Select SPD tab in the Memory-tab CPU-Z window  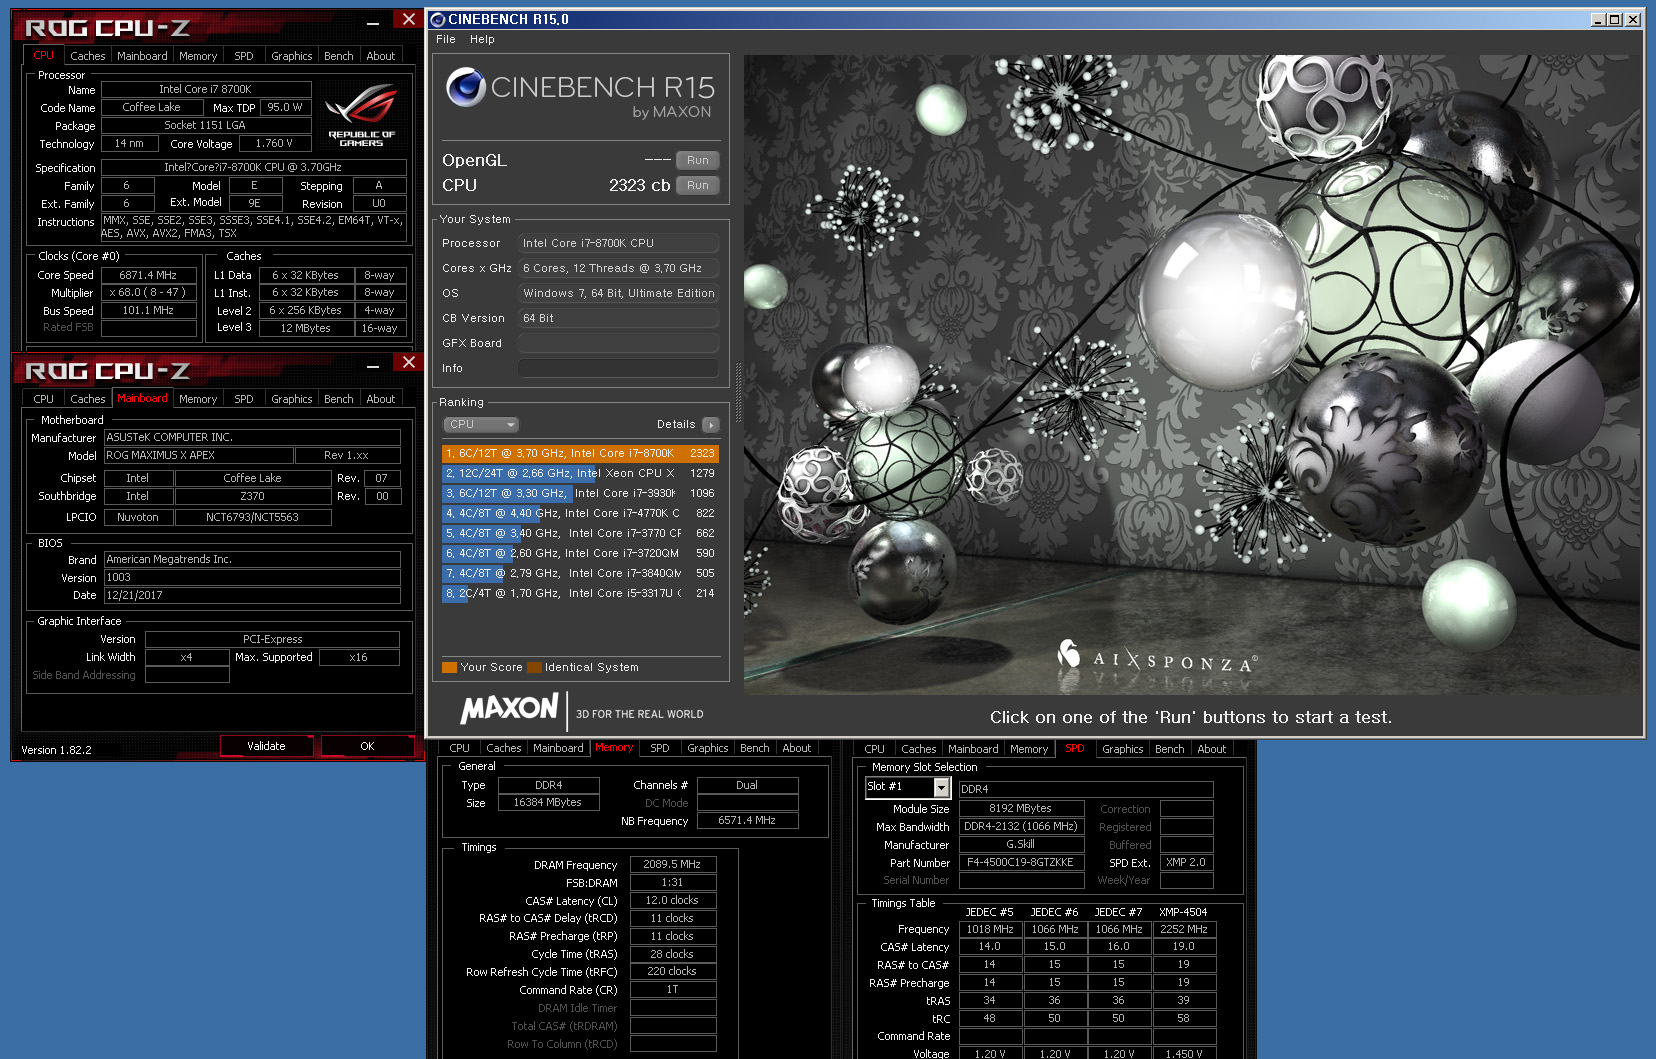pos(660,748)
